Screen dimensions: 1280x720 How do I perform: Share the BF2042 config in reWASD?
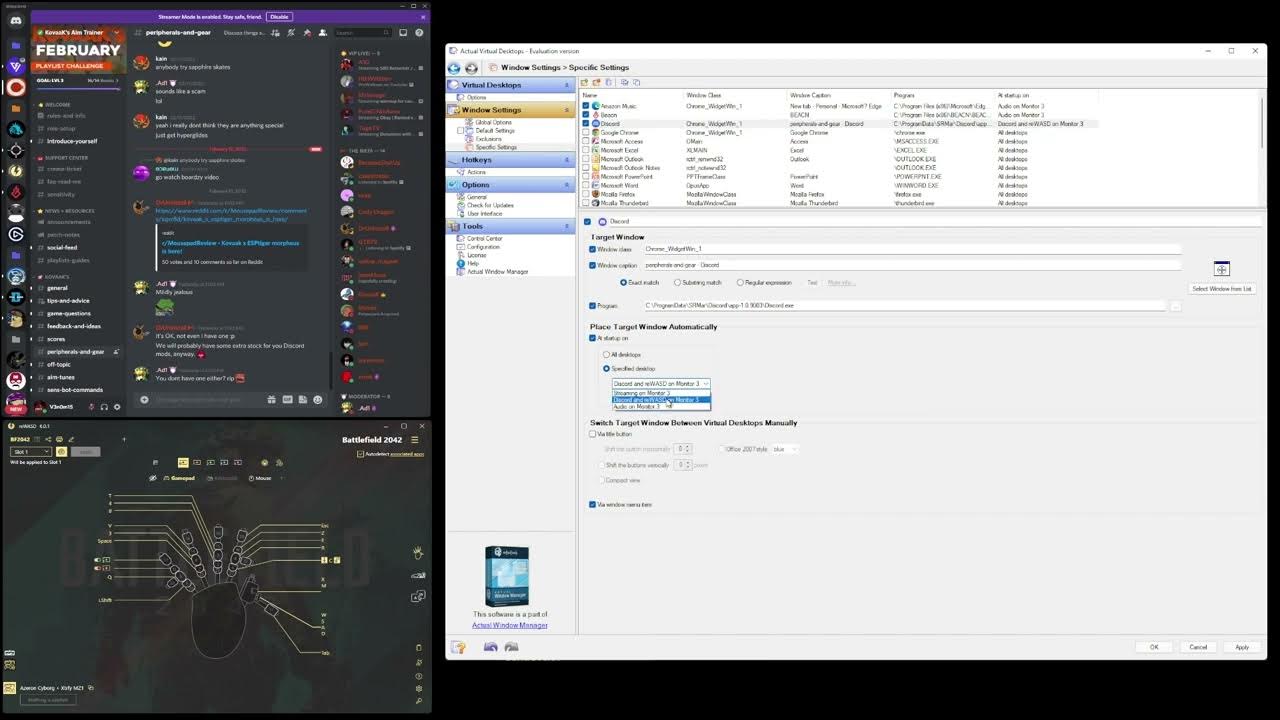pos(48,440)
